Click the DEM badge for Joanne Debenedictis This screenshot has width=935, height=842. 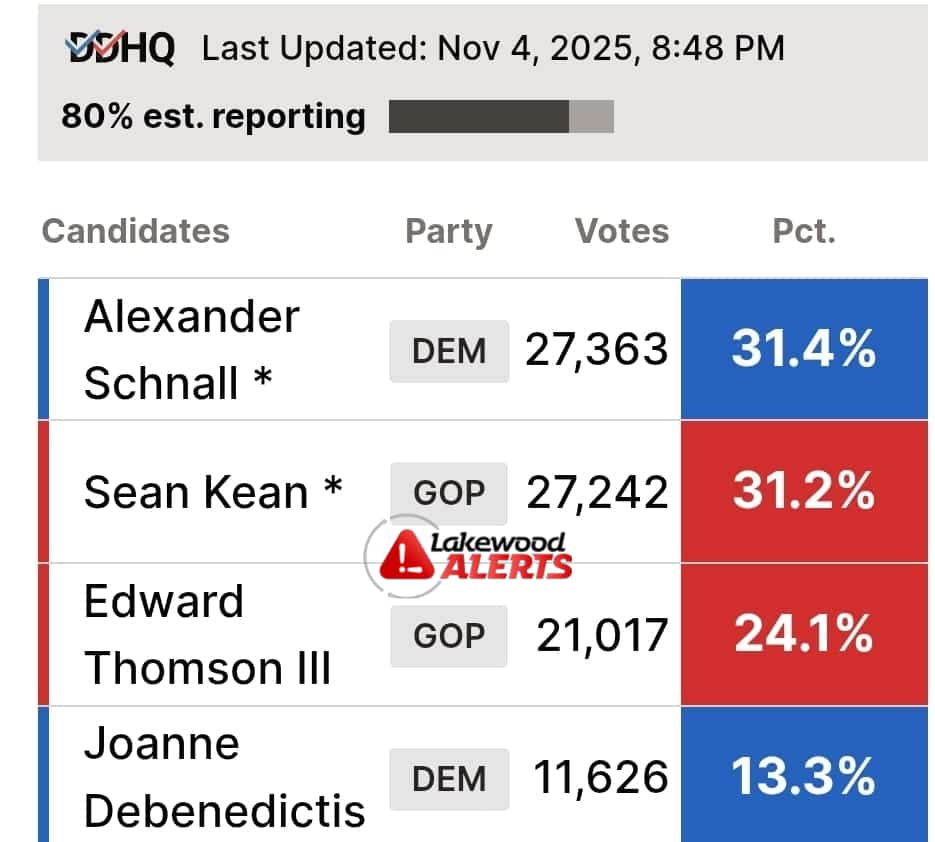pyautogui.click(x=449, y=778)
